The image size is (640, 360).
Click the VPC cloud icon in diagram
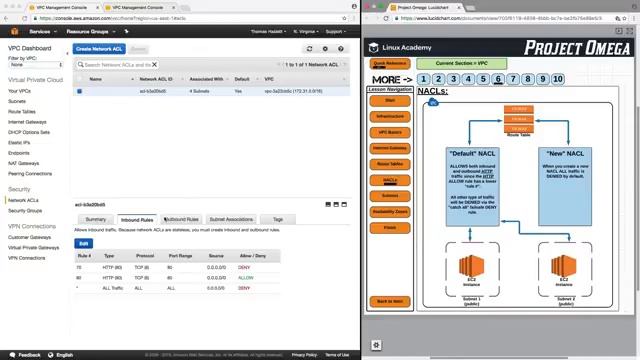433,102
